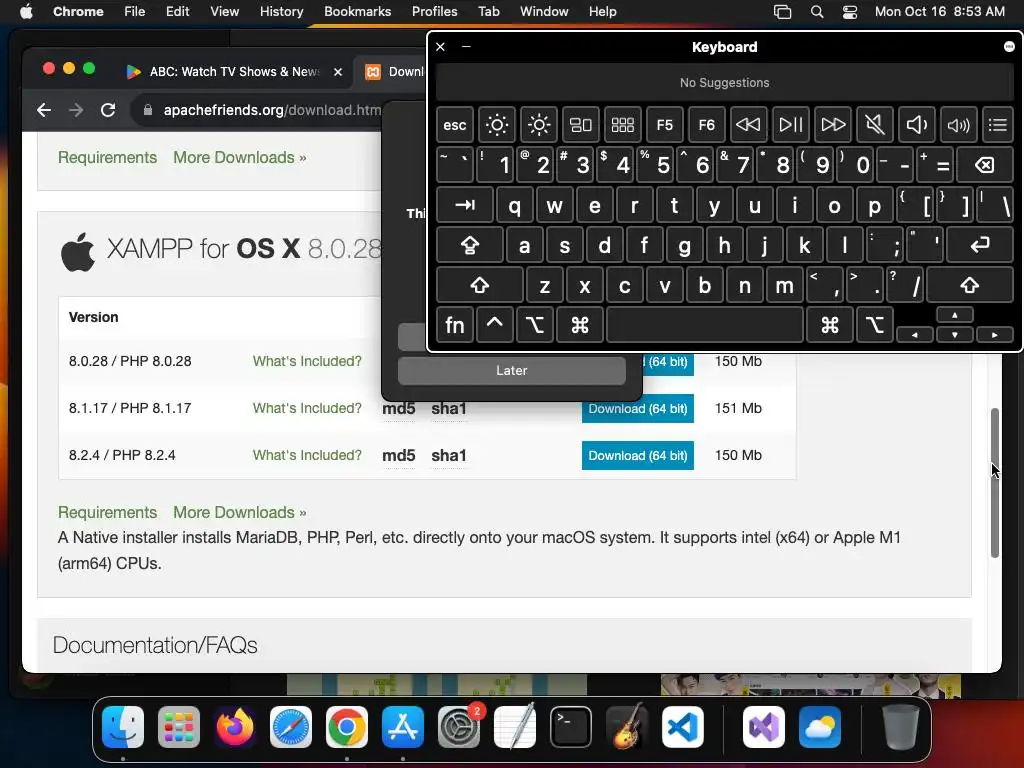Screen dimensions: 1024x768
Task: Toggle the right shift key
Action: (x=970, y=285)
